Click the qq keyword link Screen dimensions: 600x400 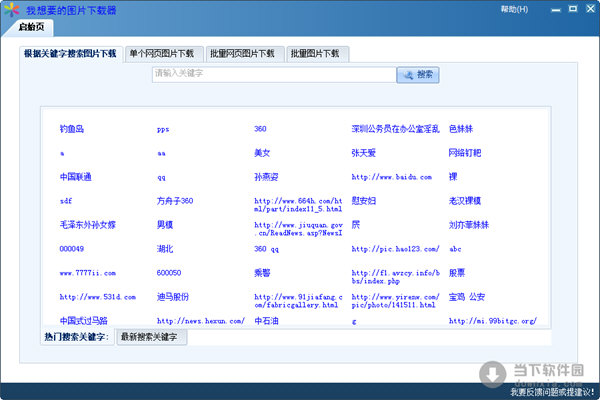[x=161, y=178]
